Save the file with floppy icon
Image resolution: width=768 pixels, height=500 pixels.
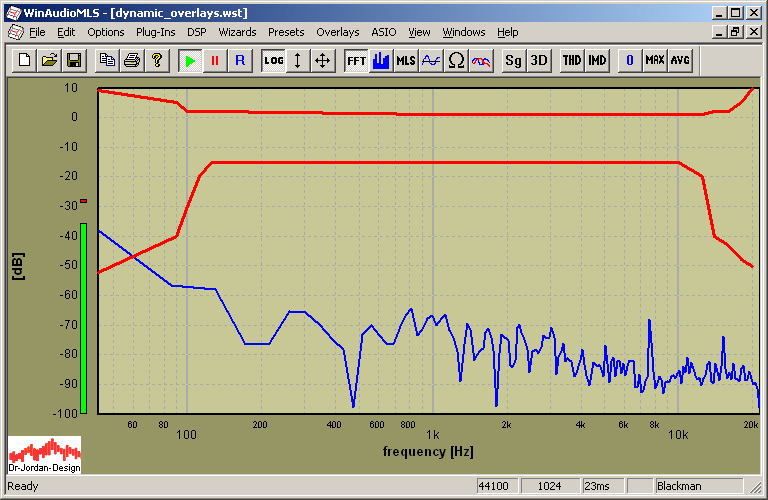coord(73,60)
